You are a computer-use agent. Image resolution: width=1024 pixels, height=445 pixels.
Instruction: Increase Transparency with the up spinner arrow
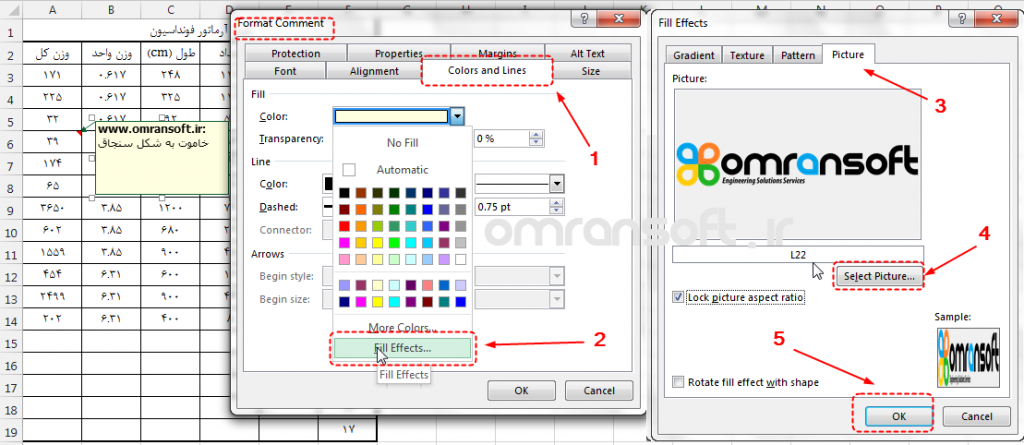(537, 135)
